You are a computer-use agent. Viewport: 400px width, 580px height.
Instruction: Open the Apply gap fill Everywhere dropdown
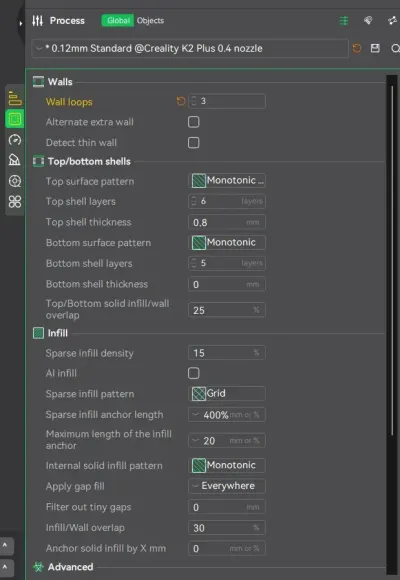pos(227,486)
